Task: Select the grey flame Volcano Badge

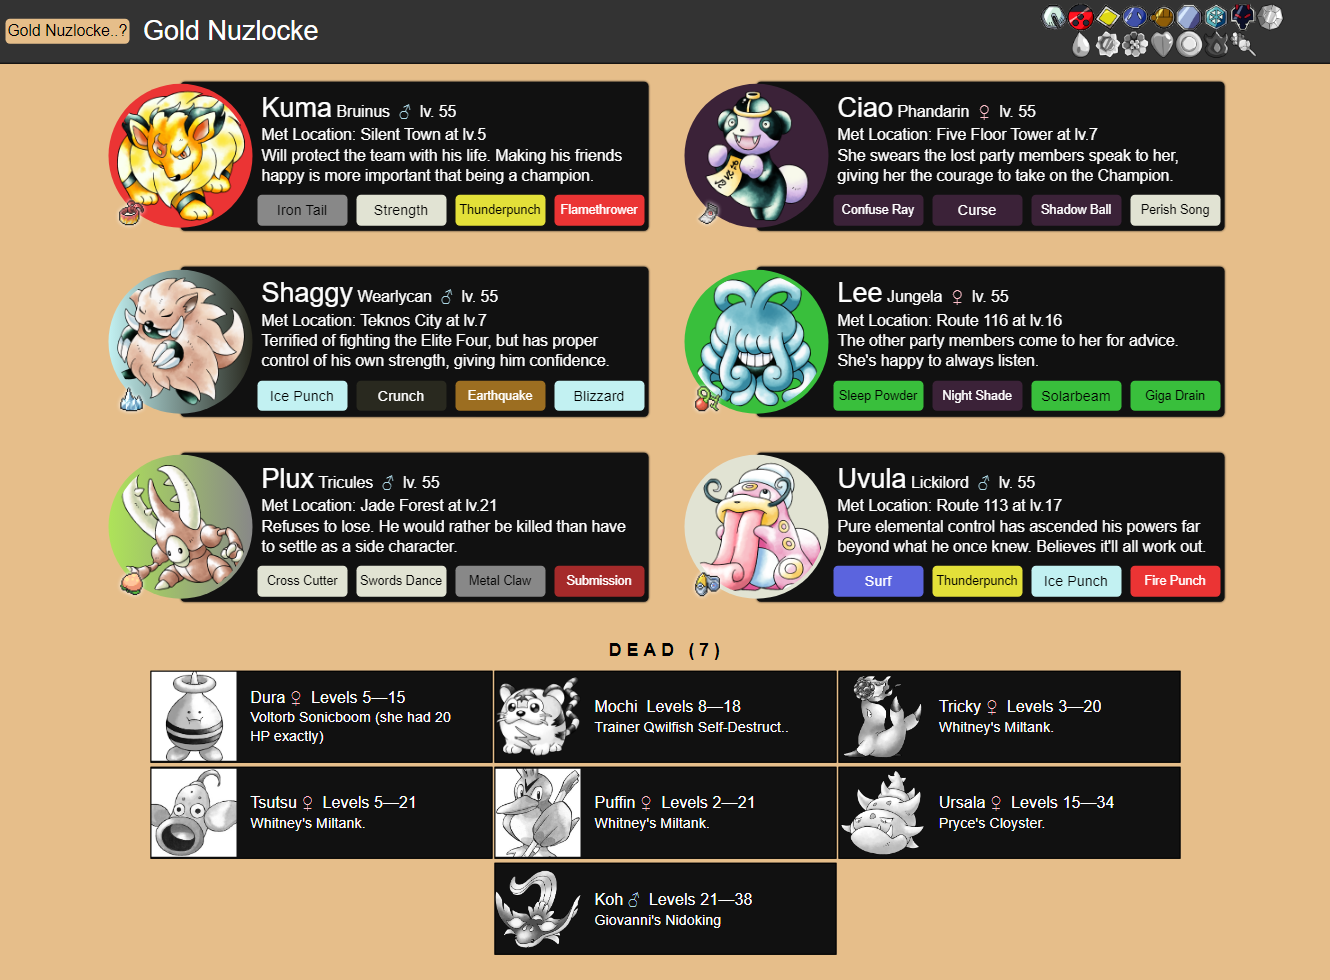Action: (x=1216, y=44)
